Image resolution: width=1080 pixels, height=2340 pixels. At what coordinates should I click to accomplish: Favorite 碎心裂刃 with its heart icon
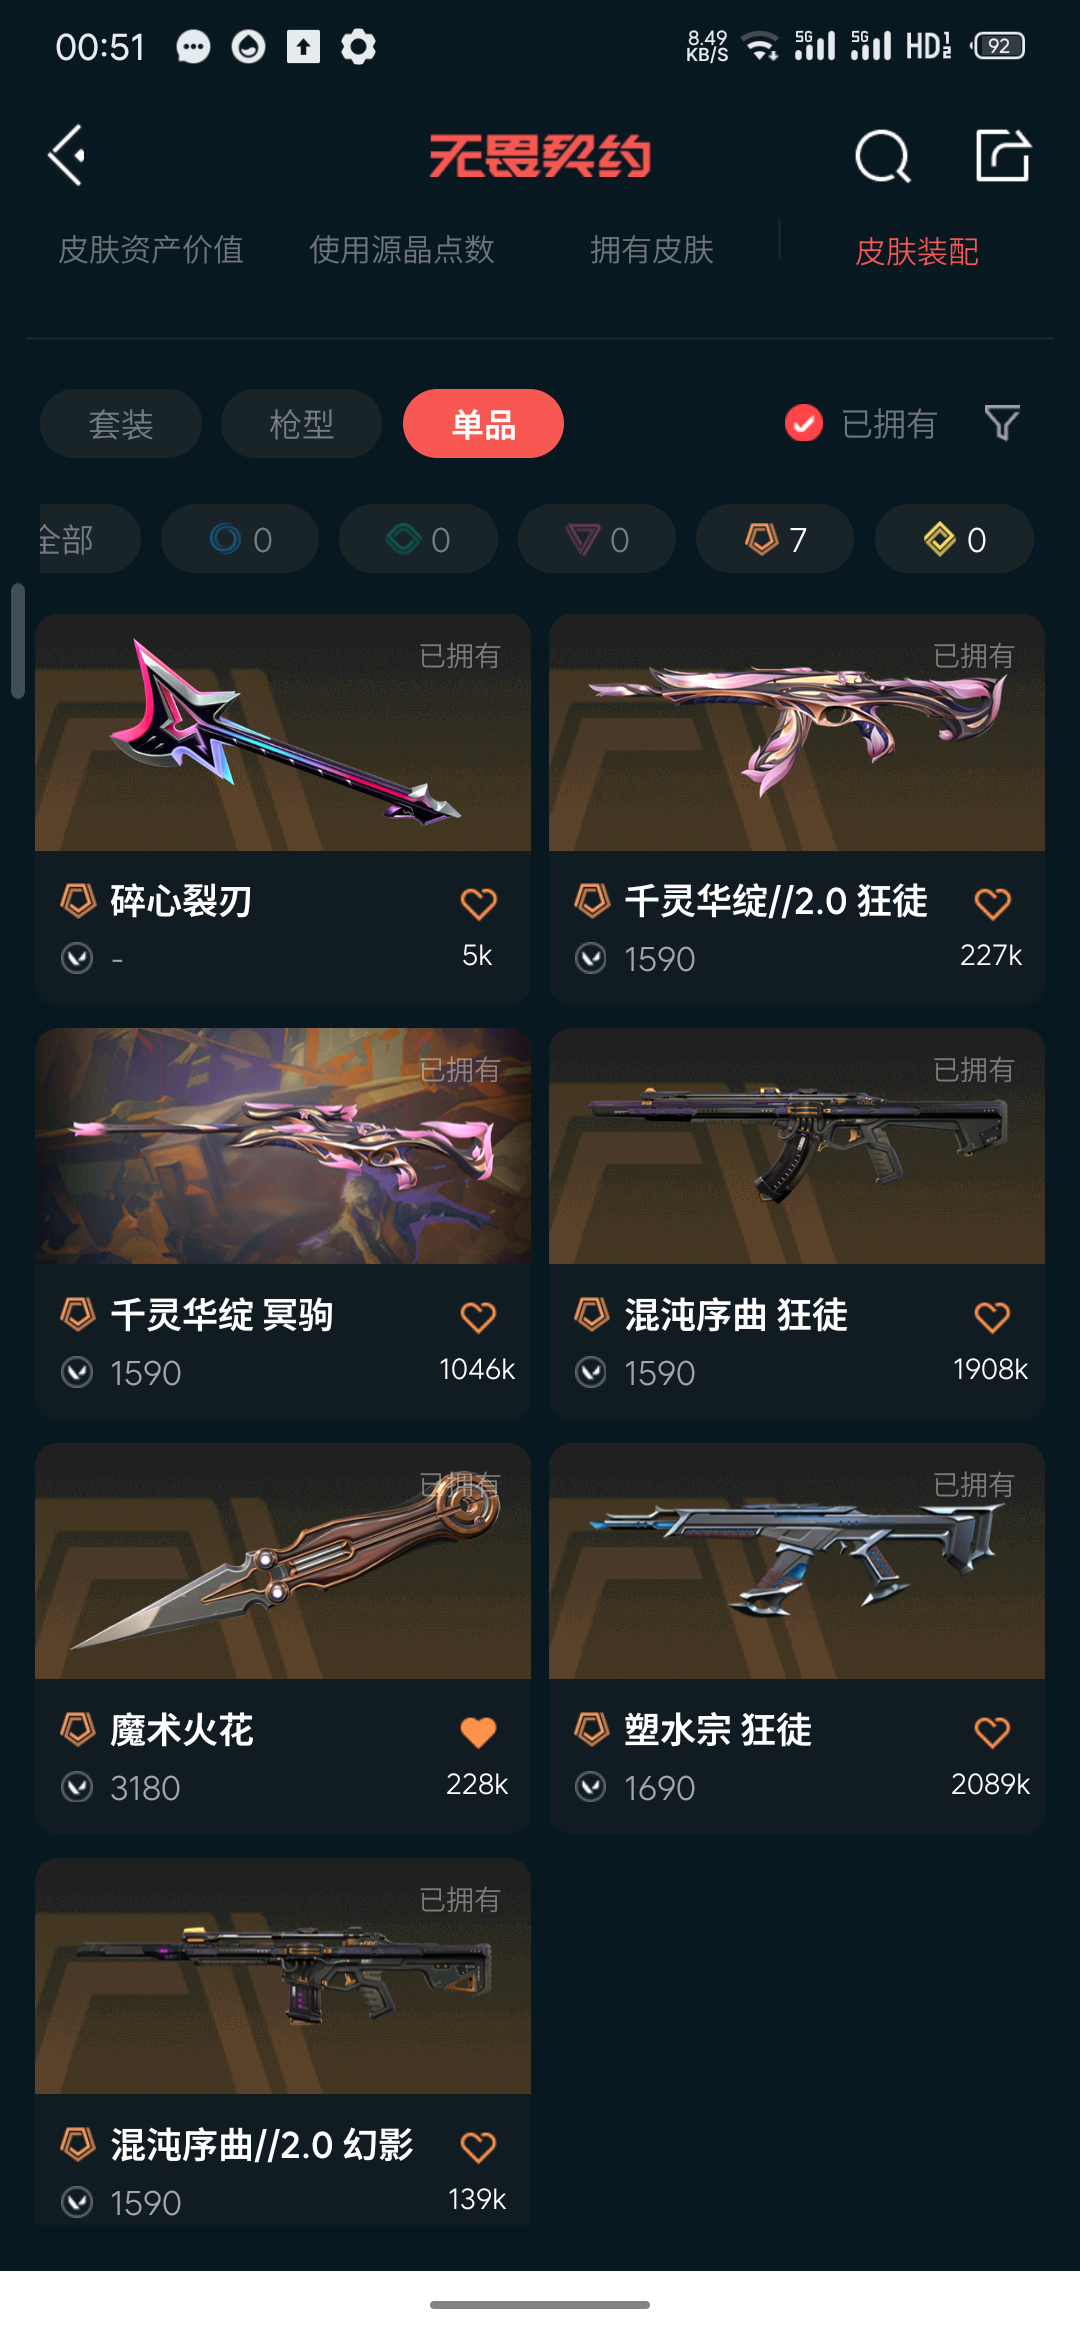pos(478,903)
